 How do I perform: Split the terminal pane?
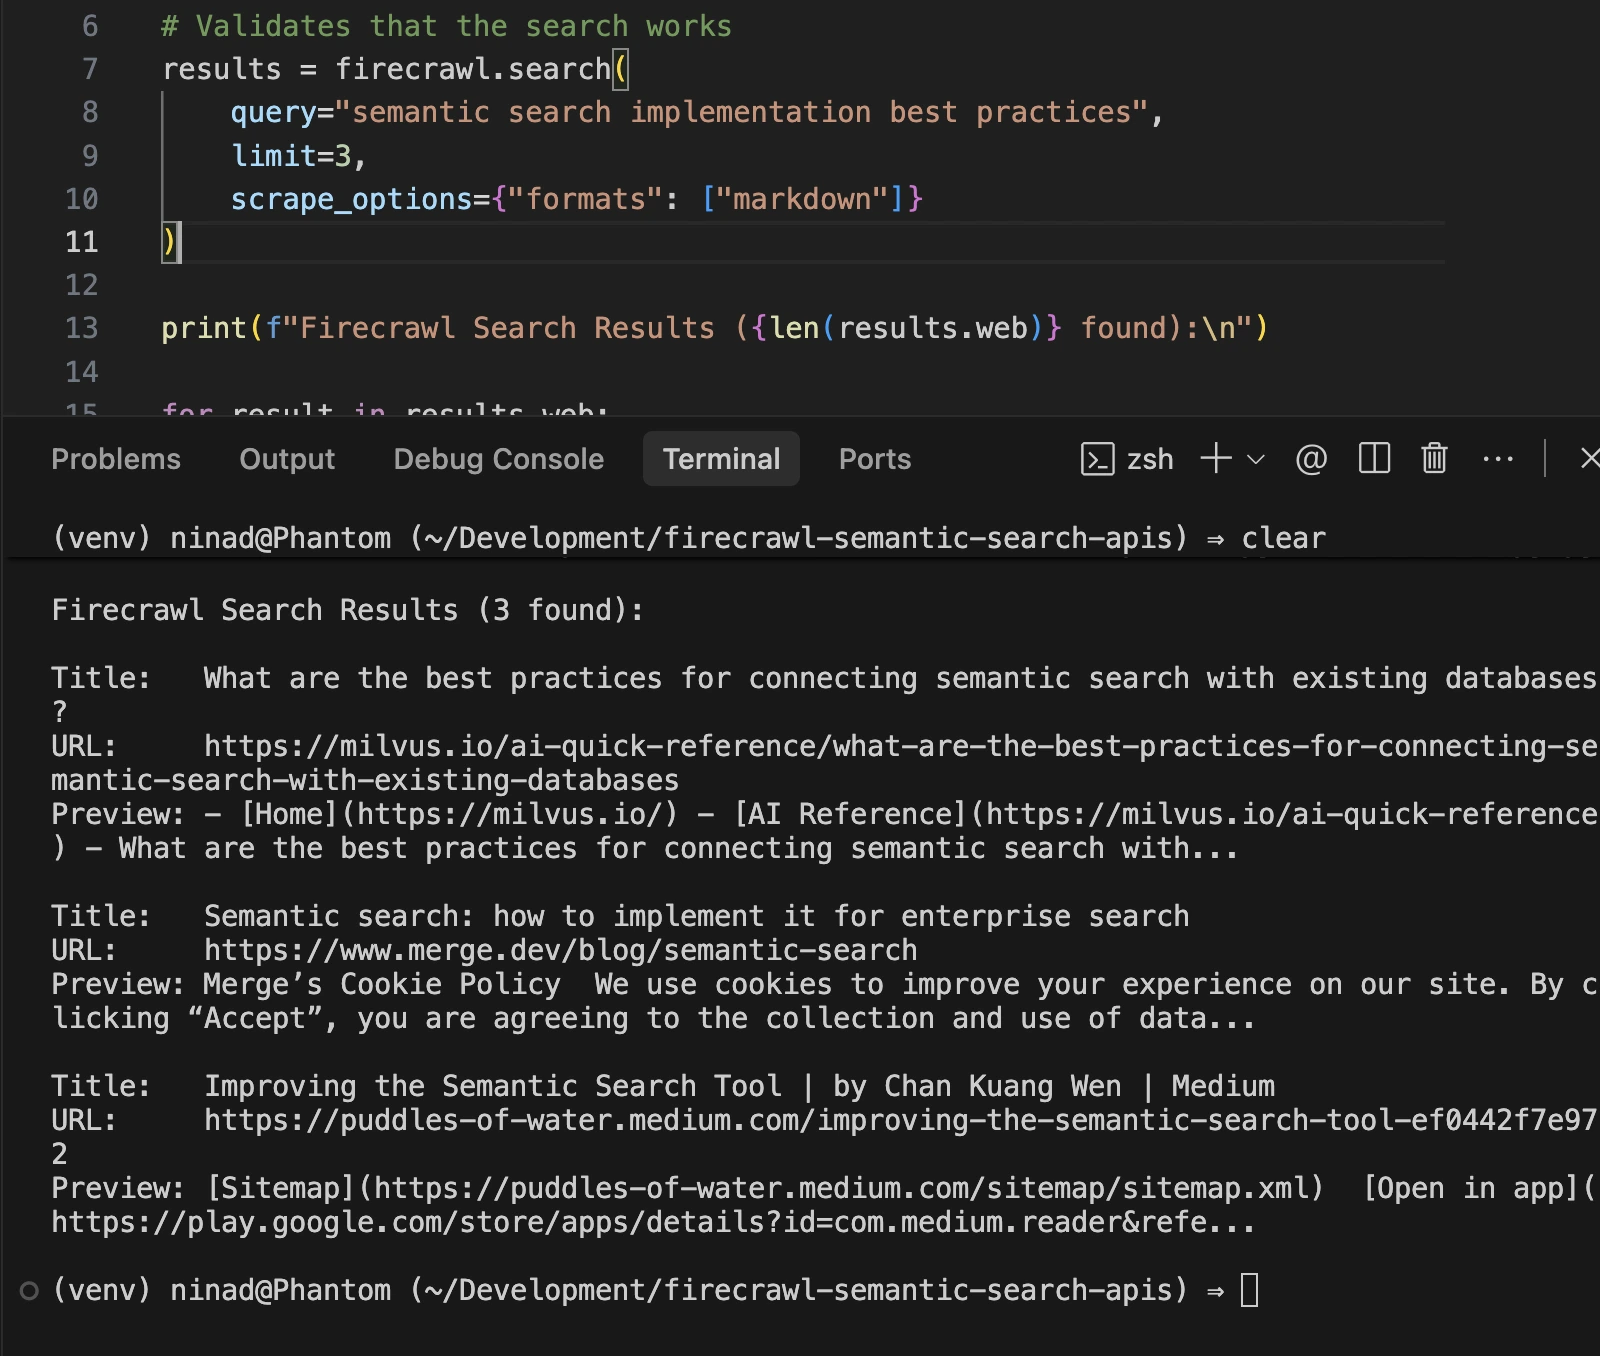(1374, 459)
